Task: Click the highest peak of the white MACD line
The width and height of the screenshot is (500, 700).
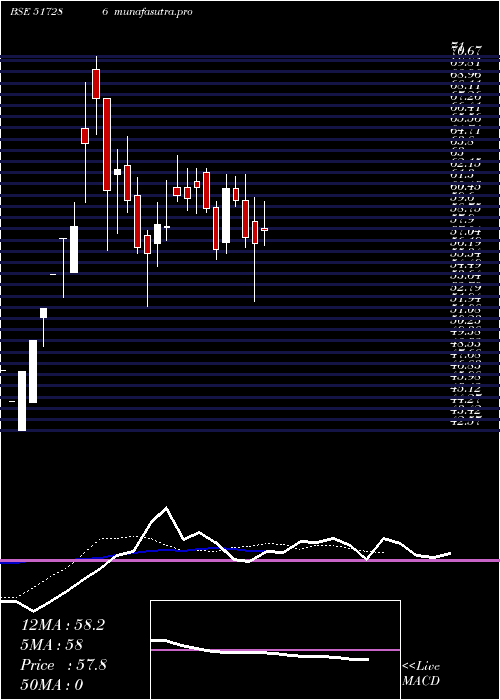Action: click(x=167, y=508)
